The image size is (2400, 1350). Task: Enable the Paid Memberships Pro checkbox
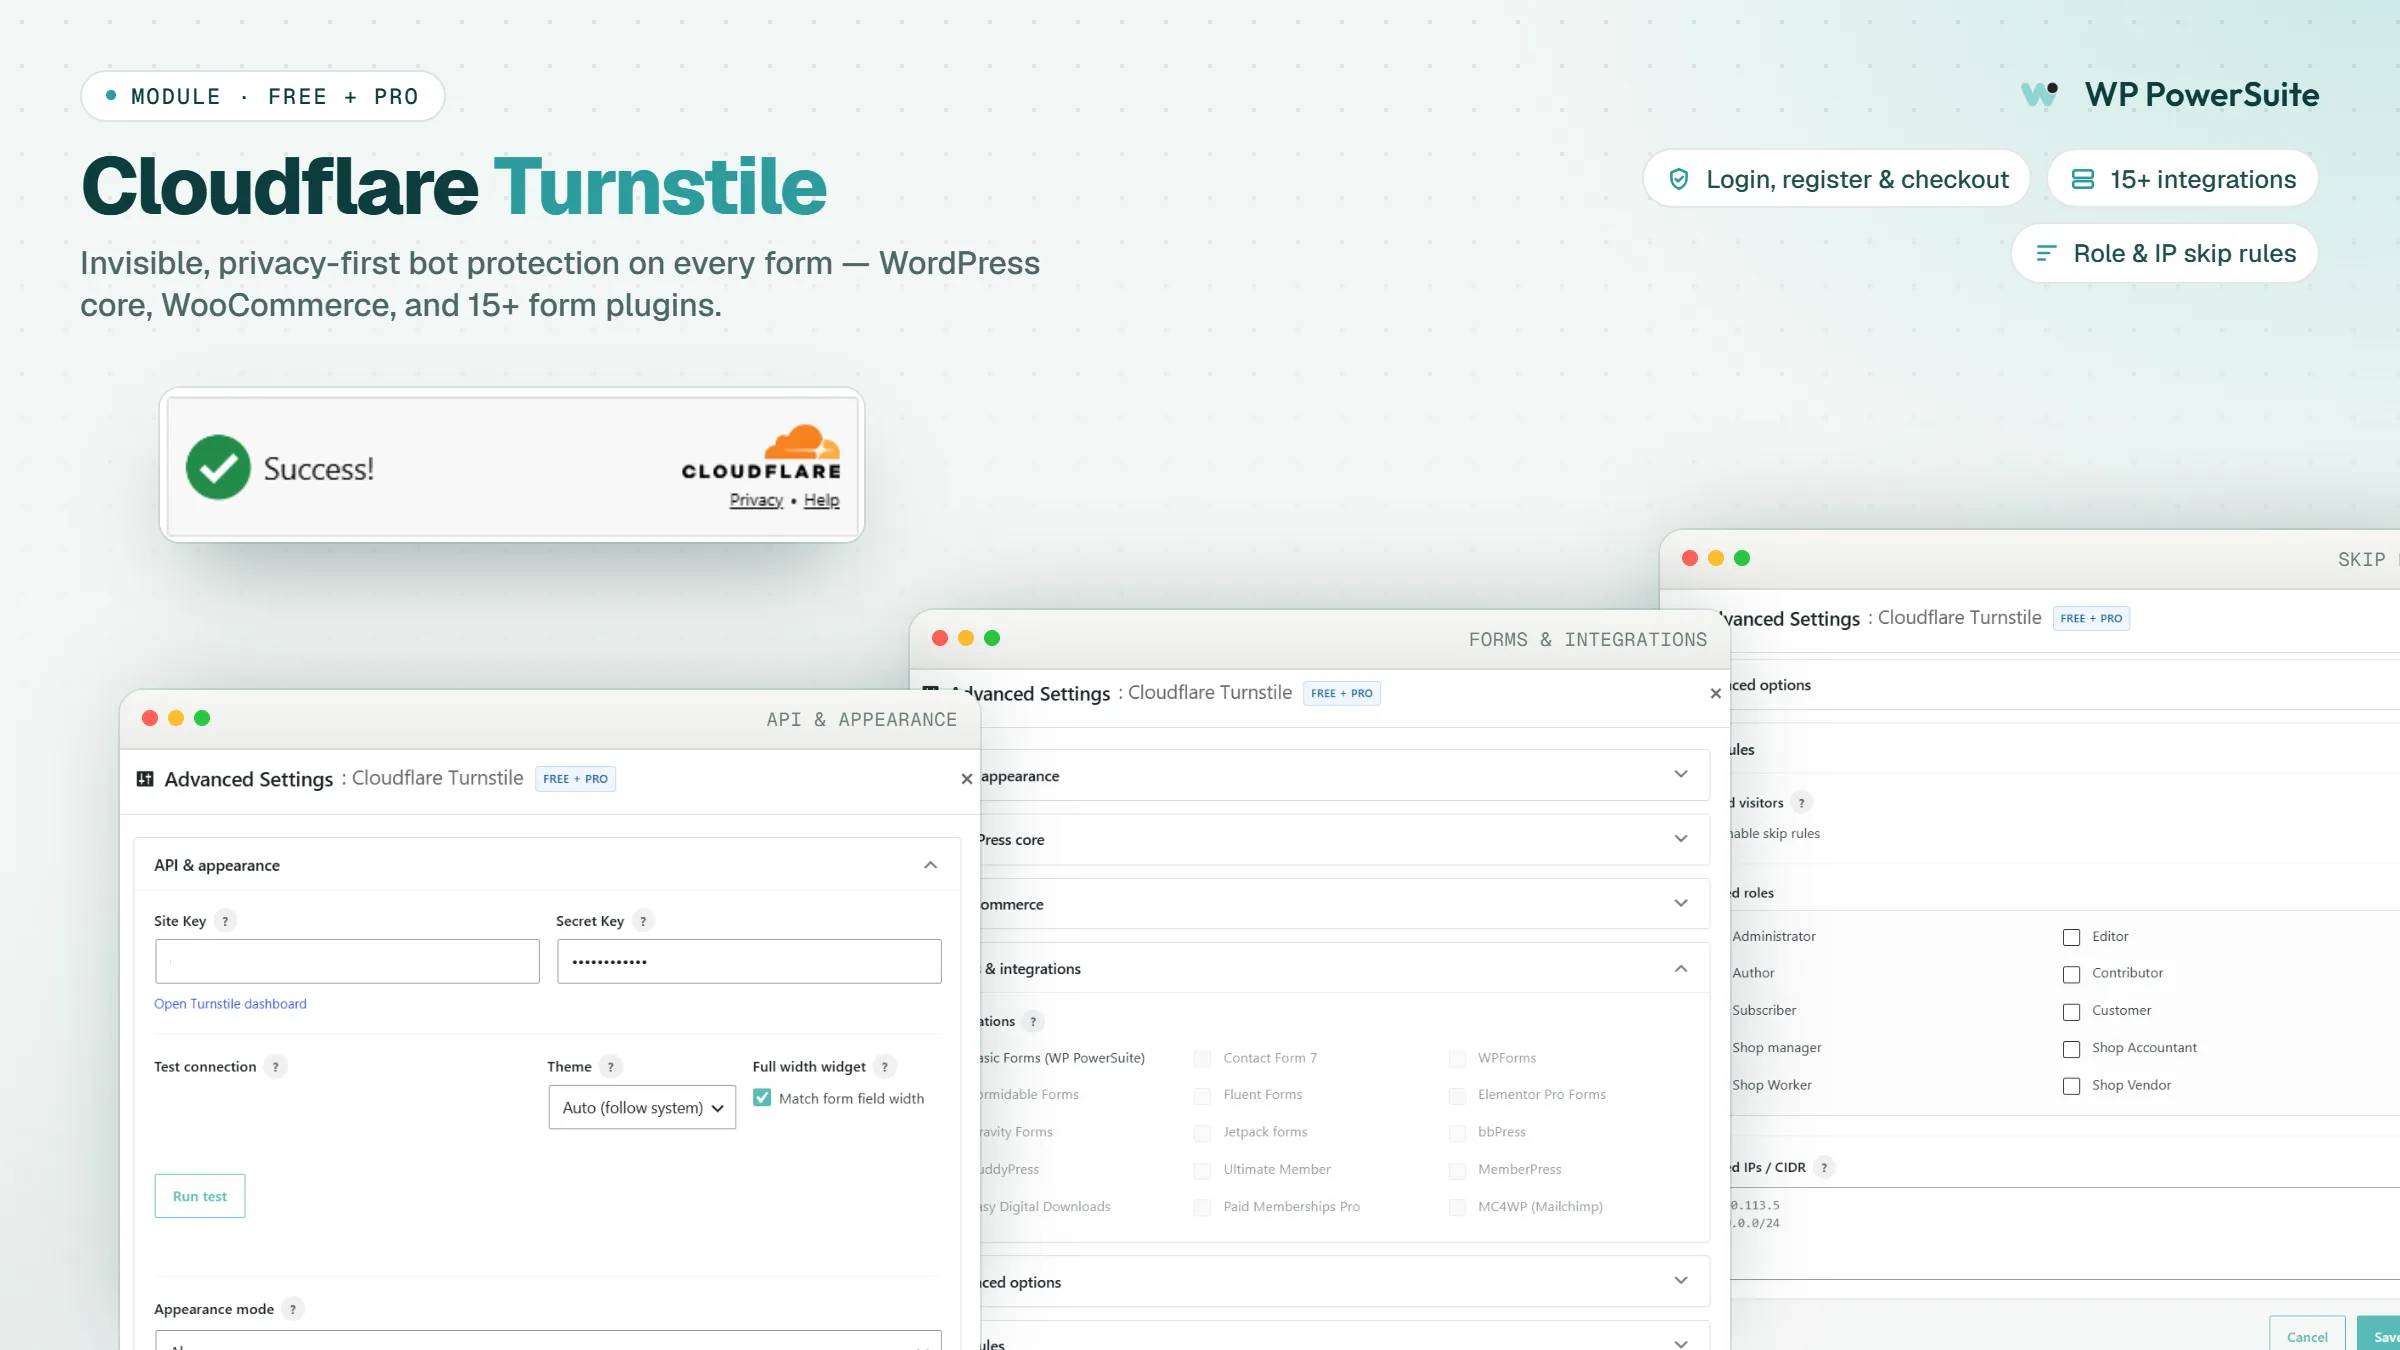(1202, 1207)
